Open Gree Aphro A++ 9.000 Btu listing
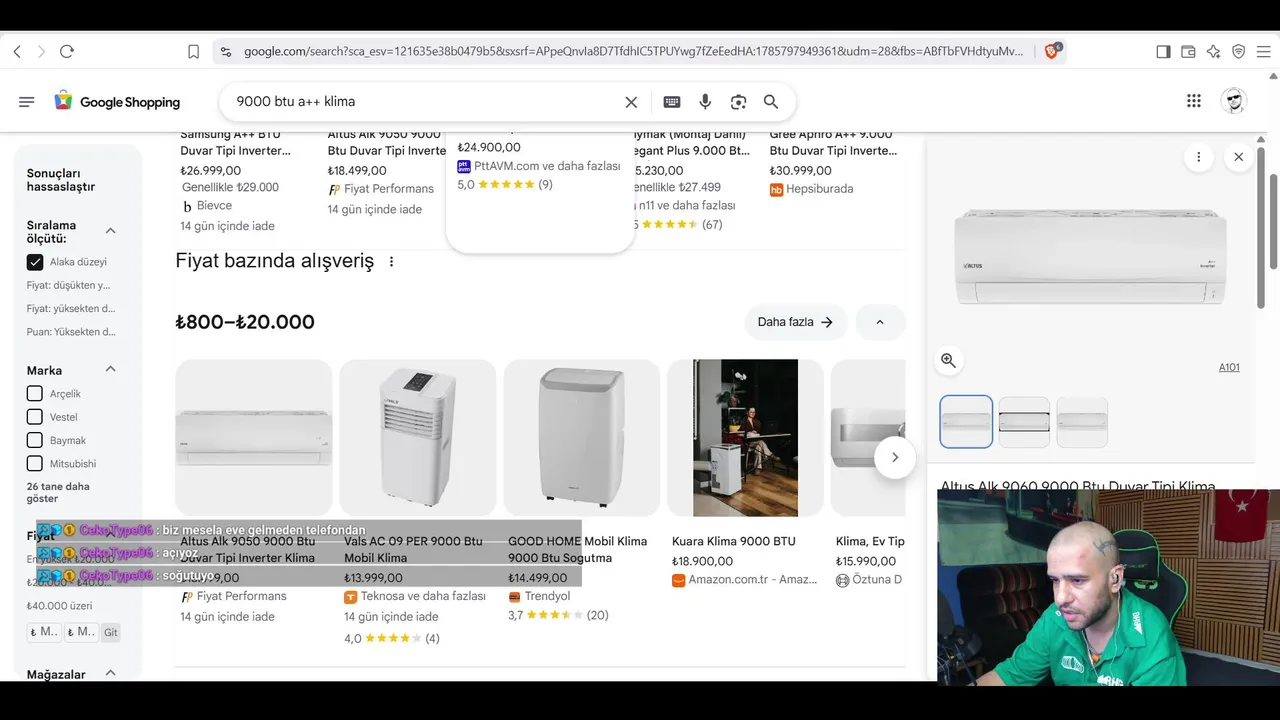 [x=833, y=143]
